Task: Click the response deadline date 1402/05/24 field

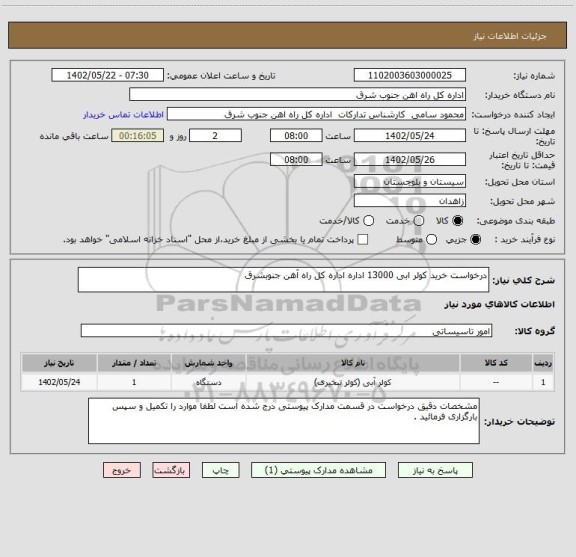Action: tap(410, 136)
